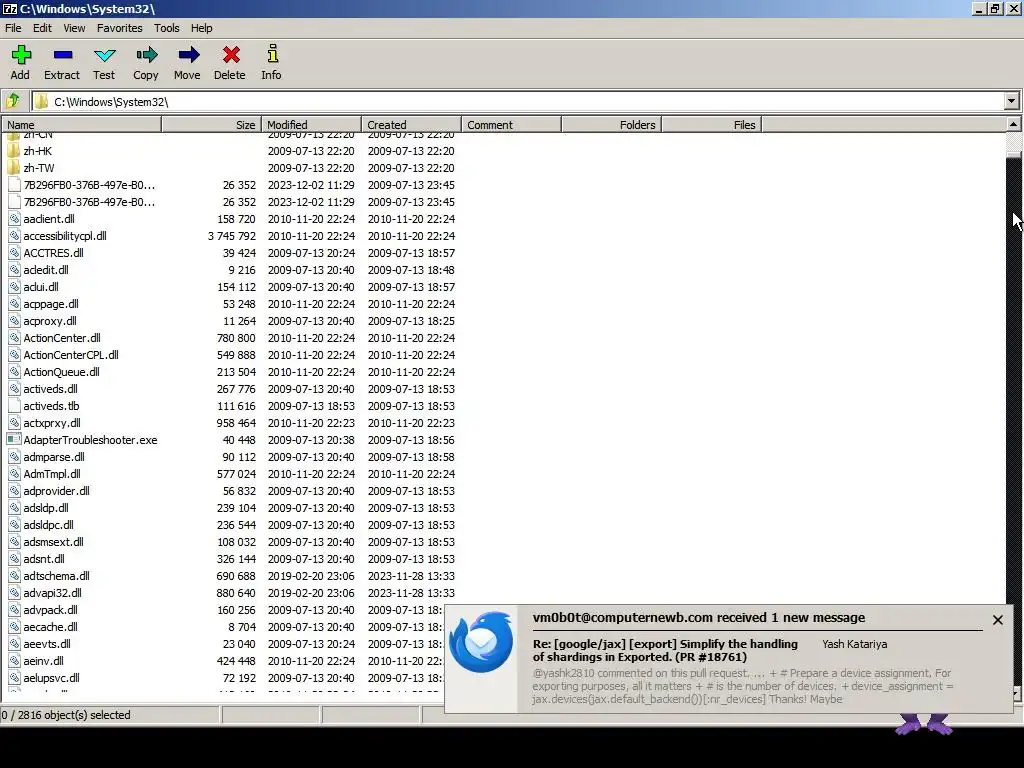Click the aelupsvc.dll file icon
1024x768 pixels.
pos(14,677)
